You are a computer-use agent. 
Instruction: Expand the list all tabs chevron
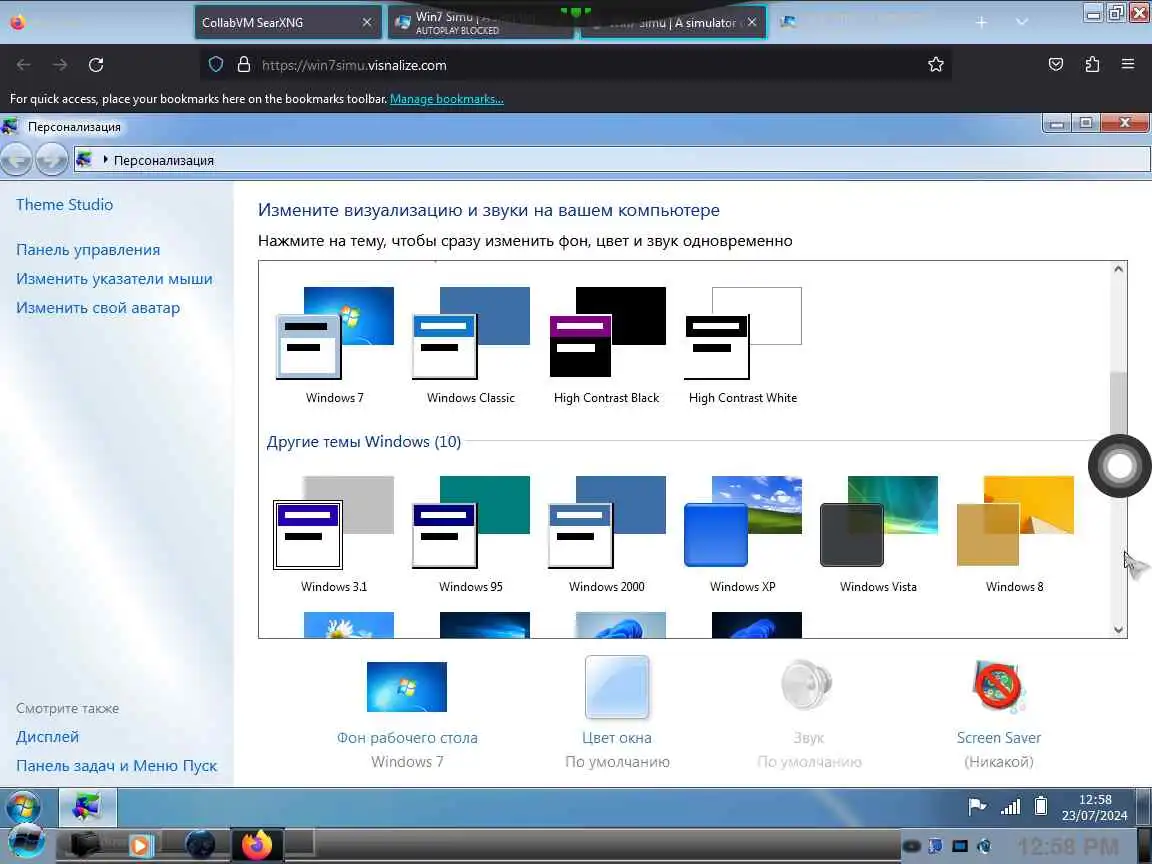click(x=1021, y=22)
